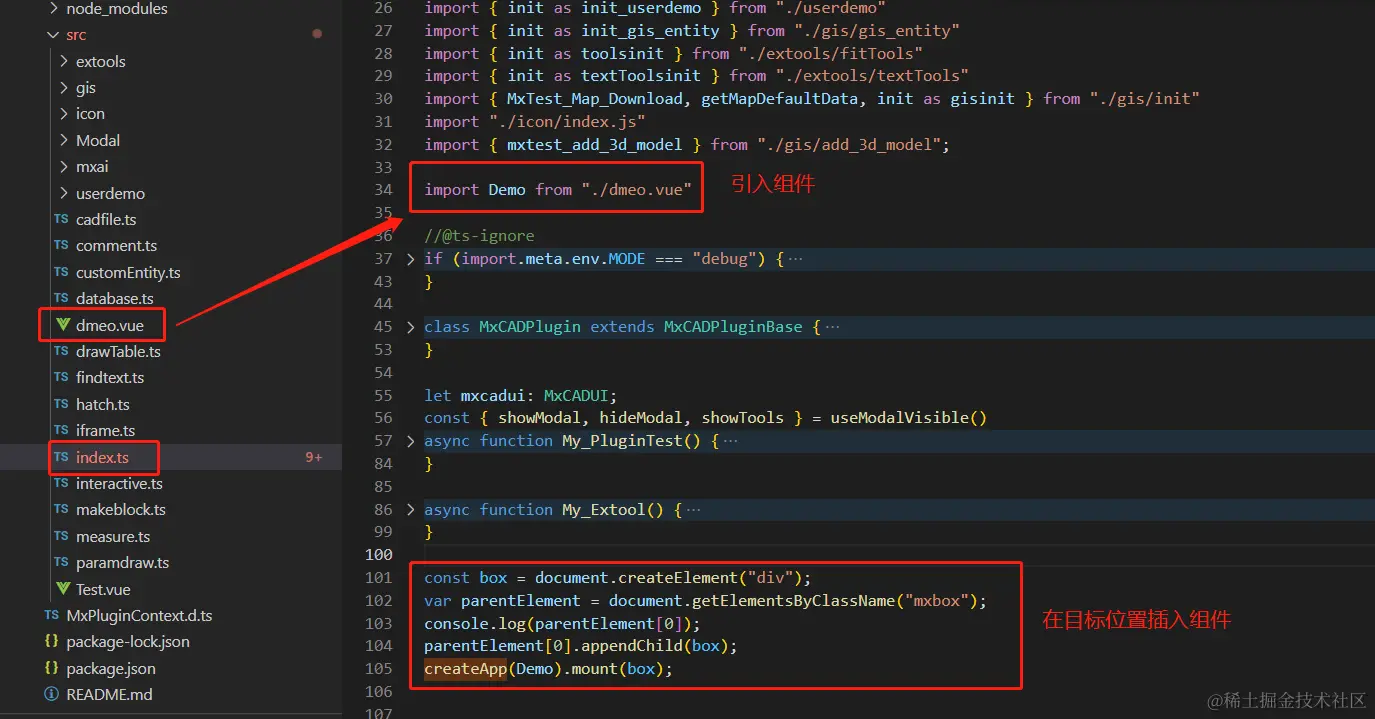The height and width of the screenshot is (719, 1375).
Task: Open cadfile.ts in the explorer
Action: (106, 220)
